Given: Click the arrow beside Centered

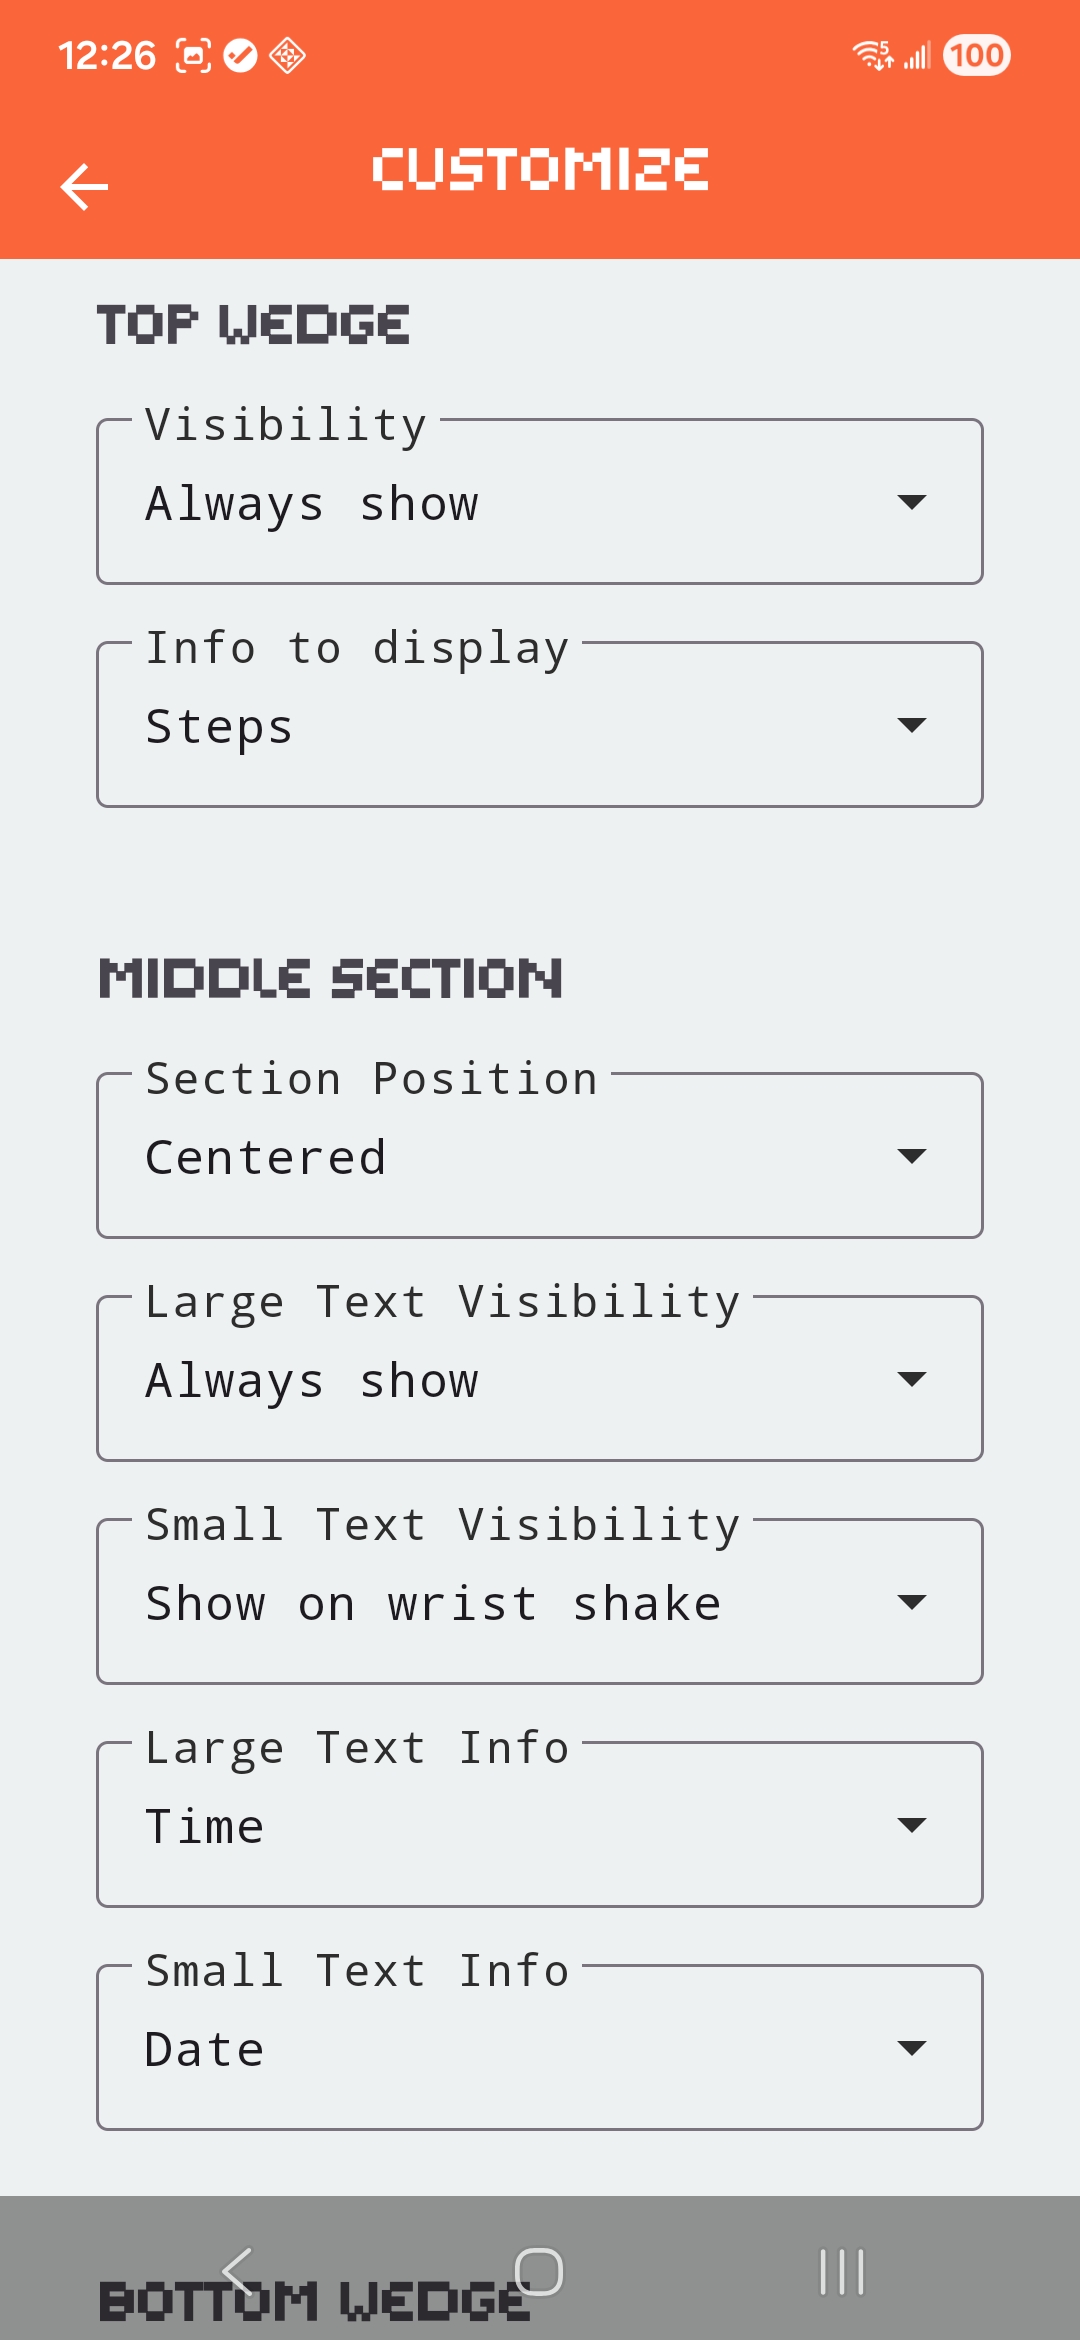Looking at the screenshot, I should coord(911,1156).
